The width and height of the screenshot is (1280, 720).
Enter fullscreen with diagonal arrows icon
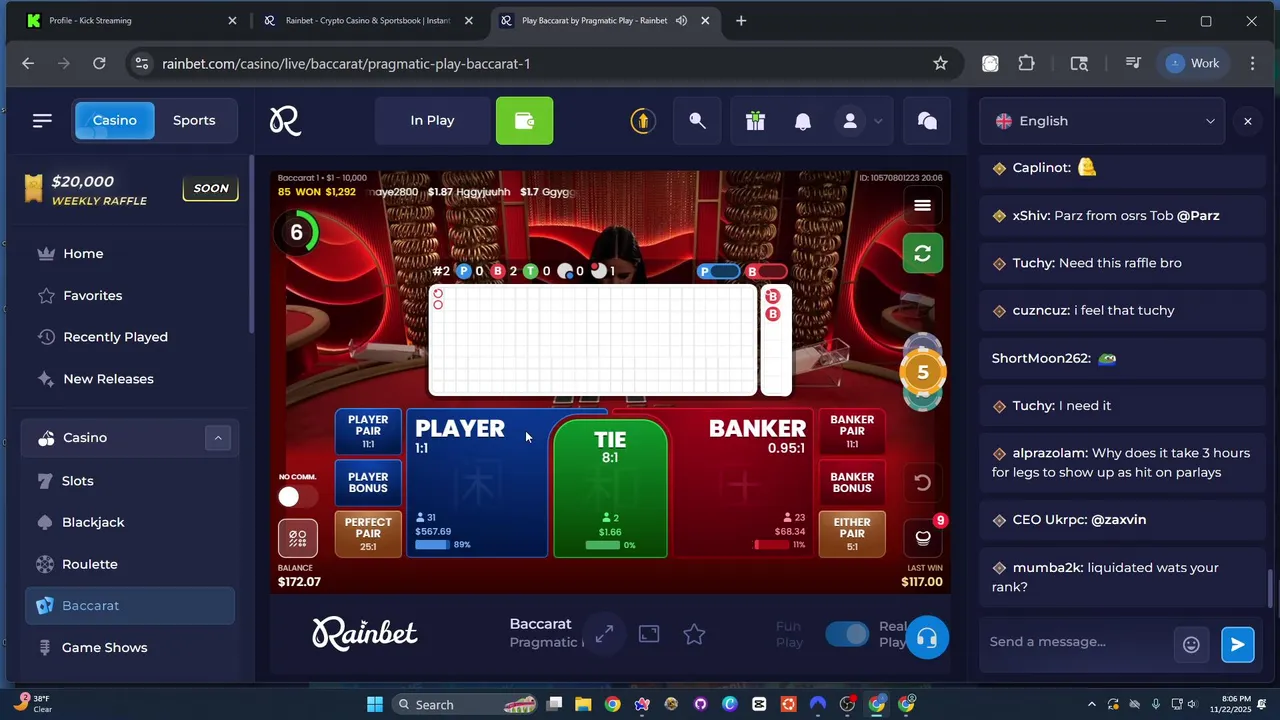coord(604,634)
